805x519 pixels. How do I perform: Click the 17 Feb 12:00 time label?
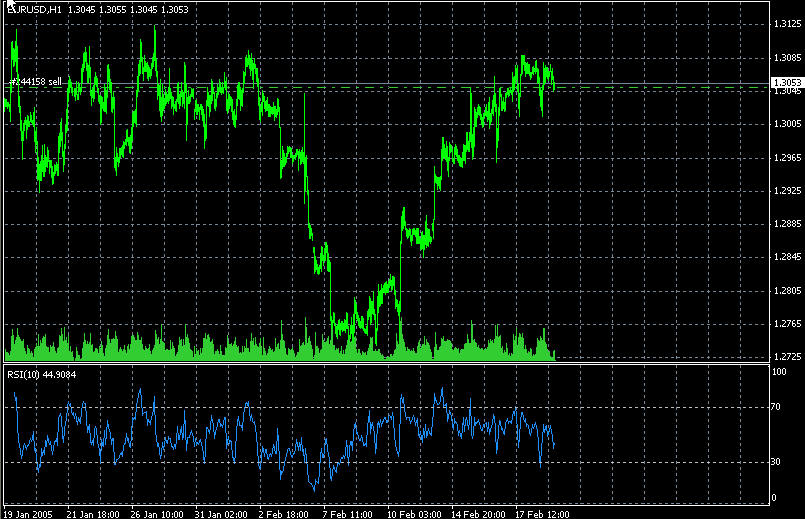543,513
